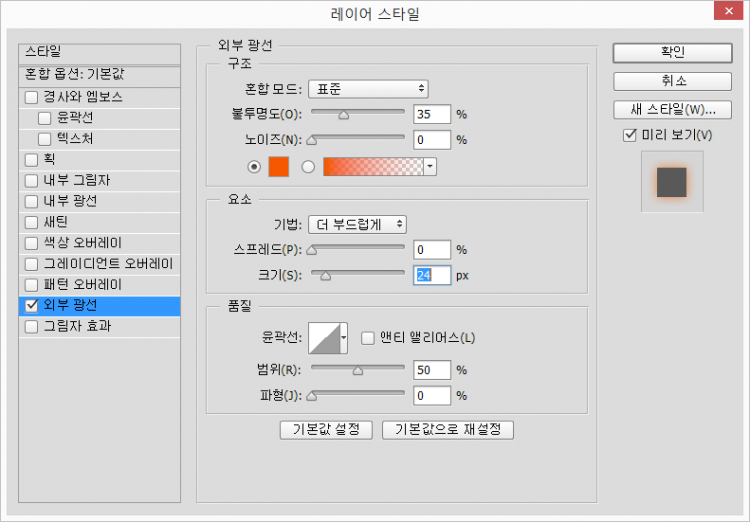Open the gradient picker dropdown arrow
This screenshot has height=522, width=750.
tap(430, 167)
